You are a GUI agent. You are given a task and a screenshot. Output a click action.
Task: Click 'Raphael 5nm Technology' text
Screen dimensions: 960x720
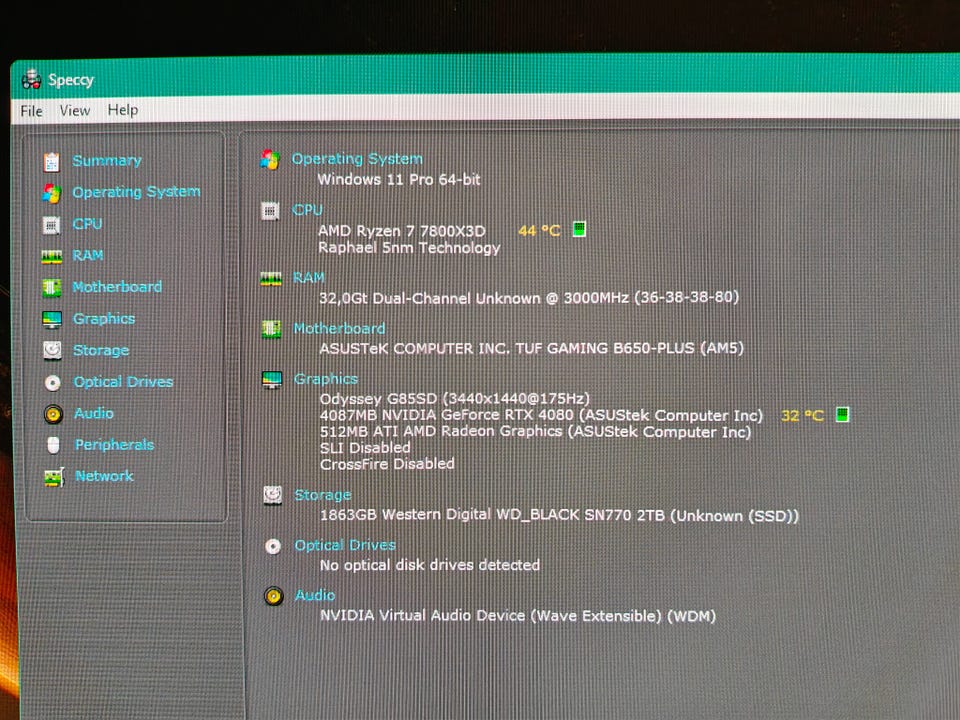point(409,247)
